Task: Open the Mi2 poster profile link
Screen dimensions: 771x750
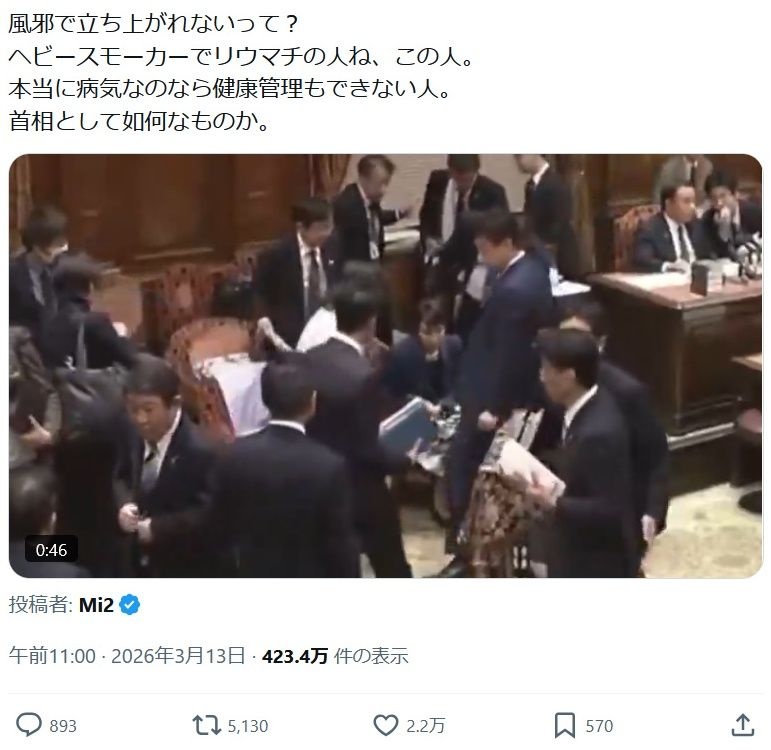Action: 96,604
